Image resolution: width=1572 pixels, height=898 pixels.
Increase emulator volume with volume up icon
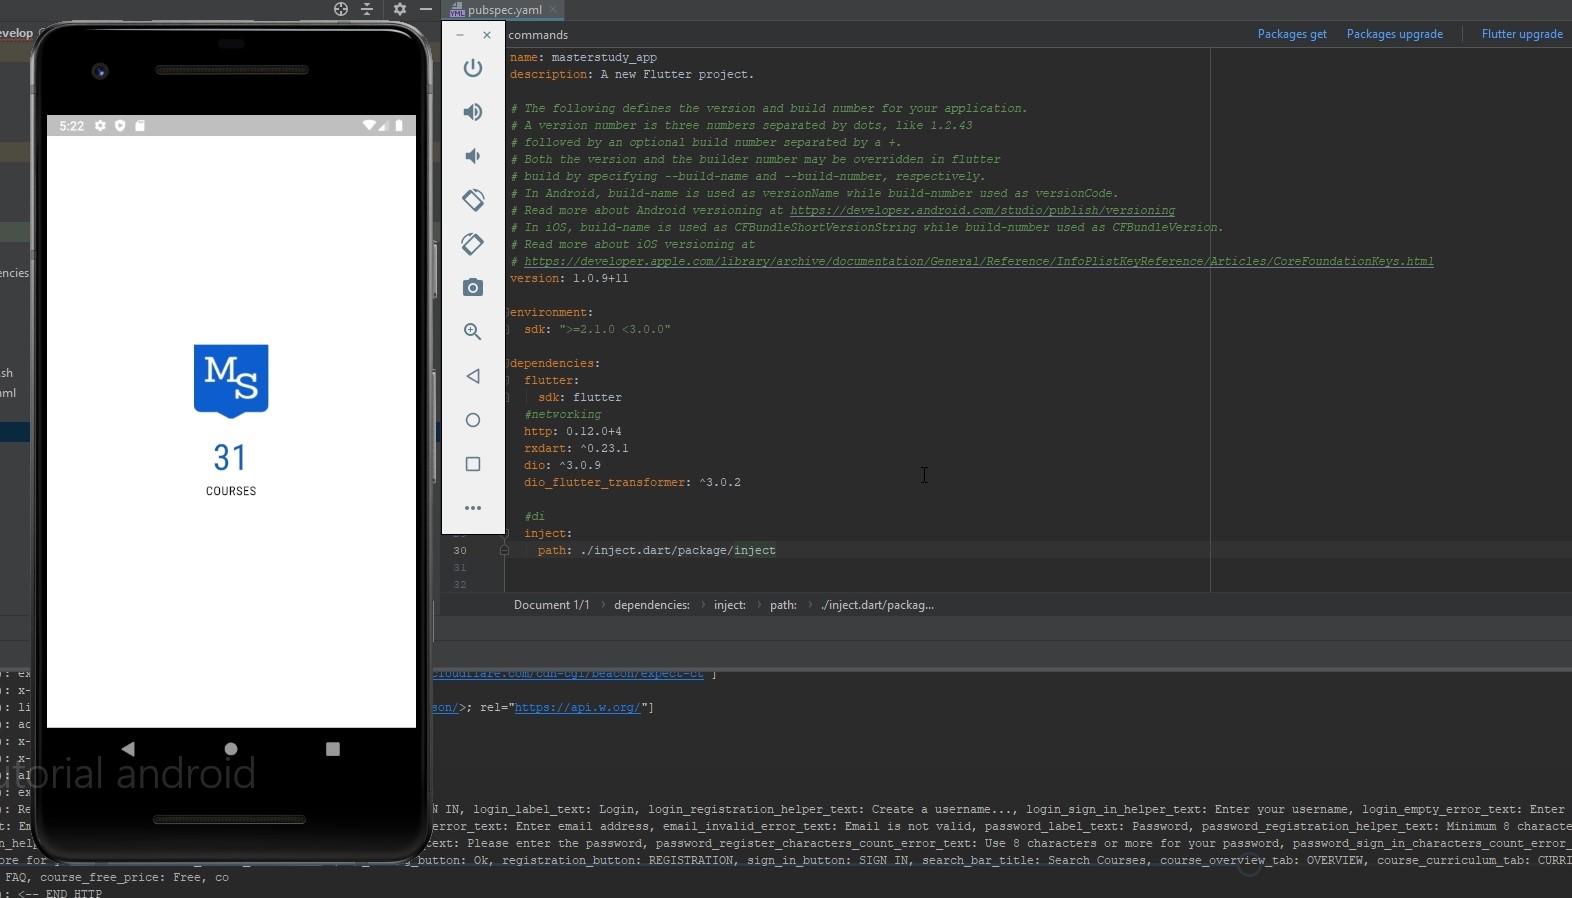473,112
